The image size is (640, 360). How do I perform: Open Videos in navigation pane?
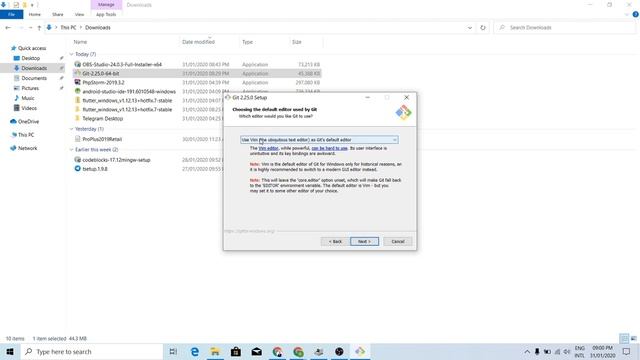coord(29,108)
